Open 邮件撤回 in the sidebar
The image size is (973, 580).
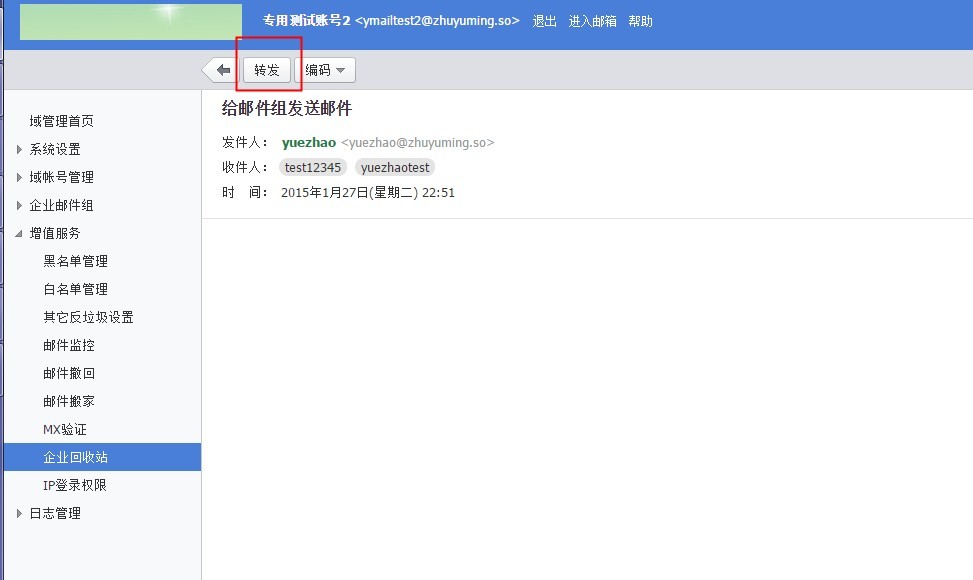[x=69, y=373]
